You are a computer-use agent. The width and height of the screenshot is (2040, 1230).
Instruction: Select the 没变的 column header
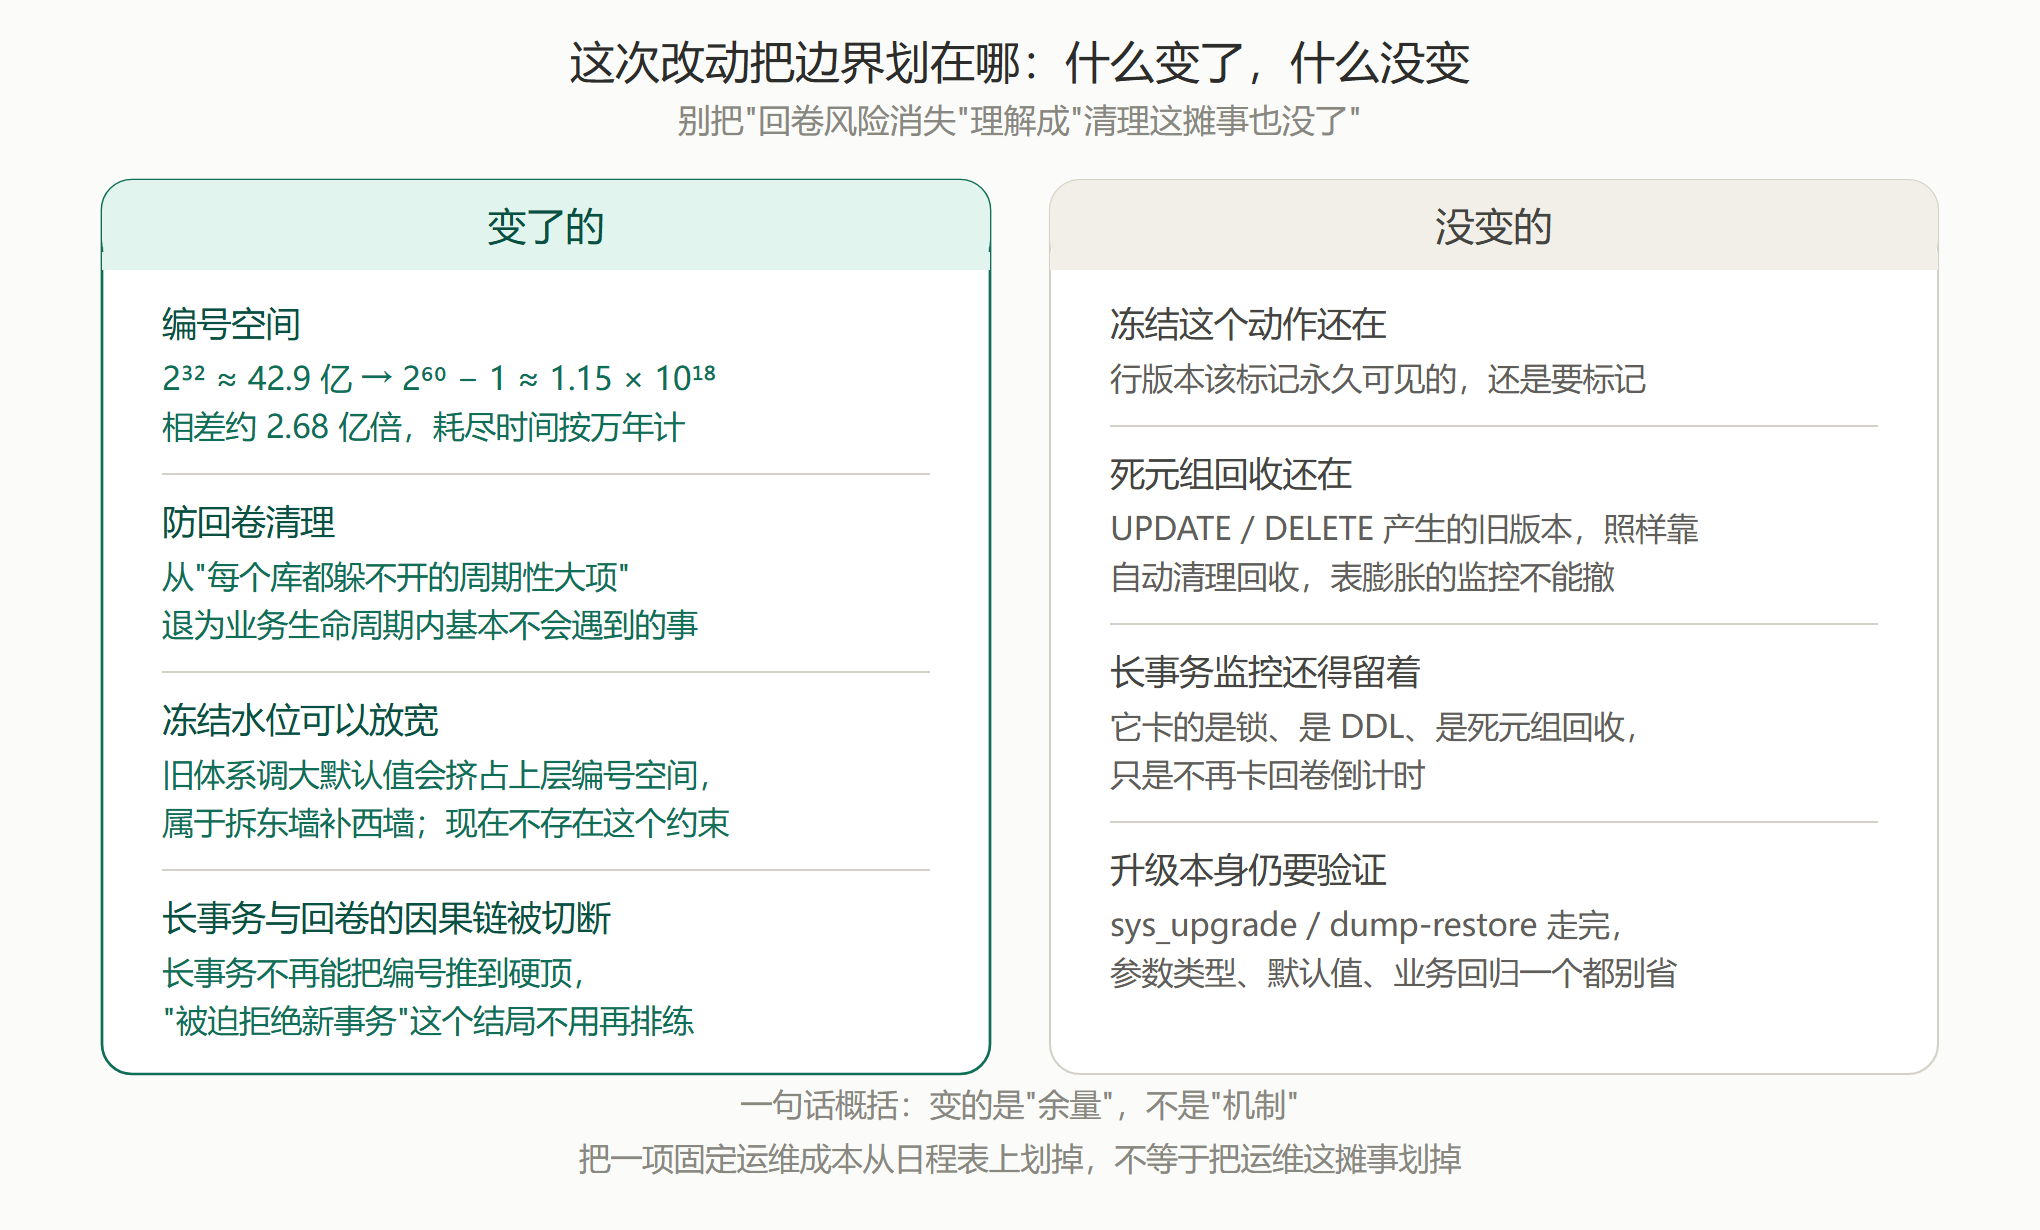pos(1493,226)
